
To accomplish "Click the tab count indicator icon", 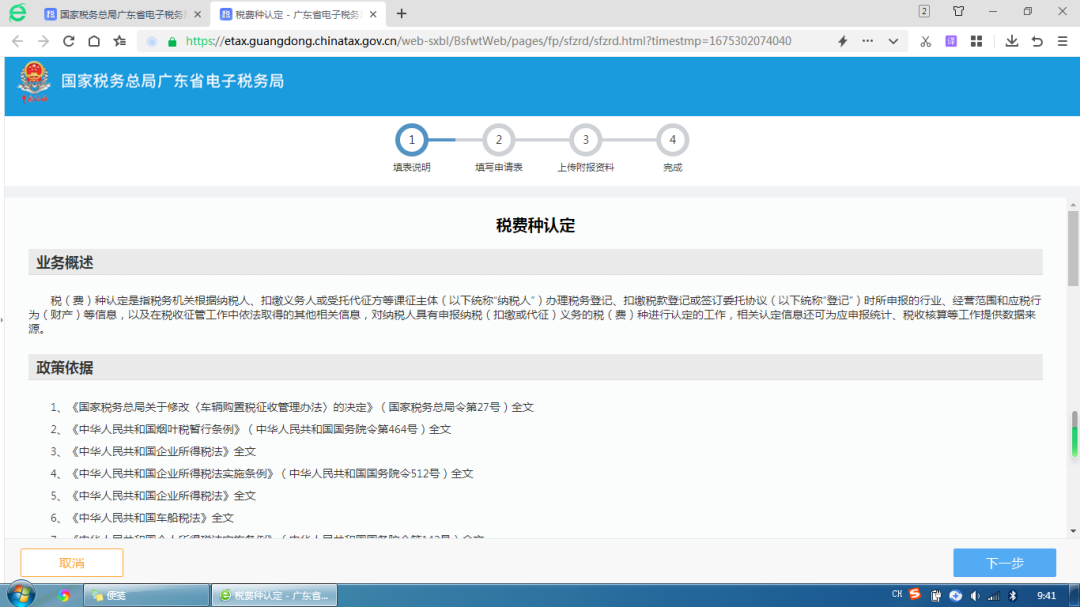I will 924,11.
